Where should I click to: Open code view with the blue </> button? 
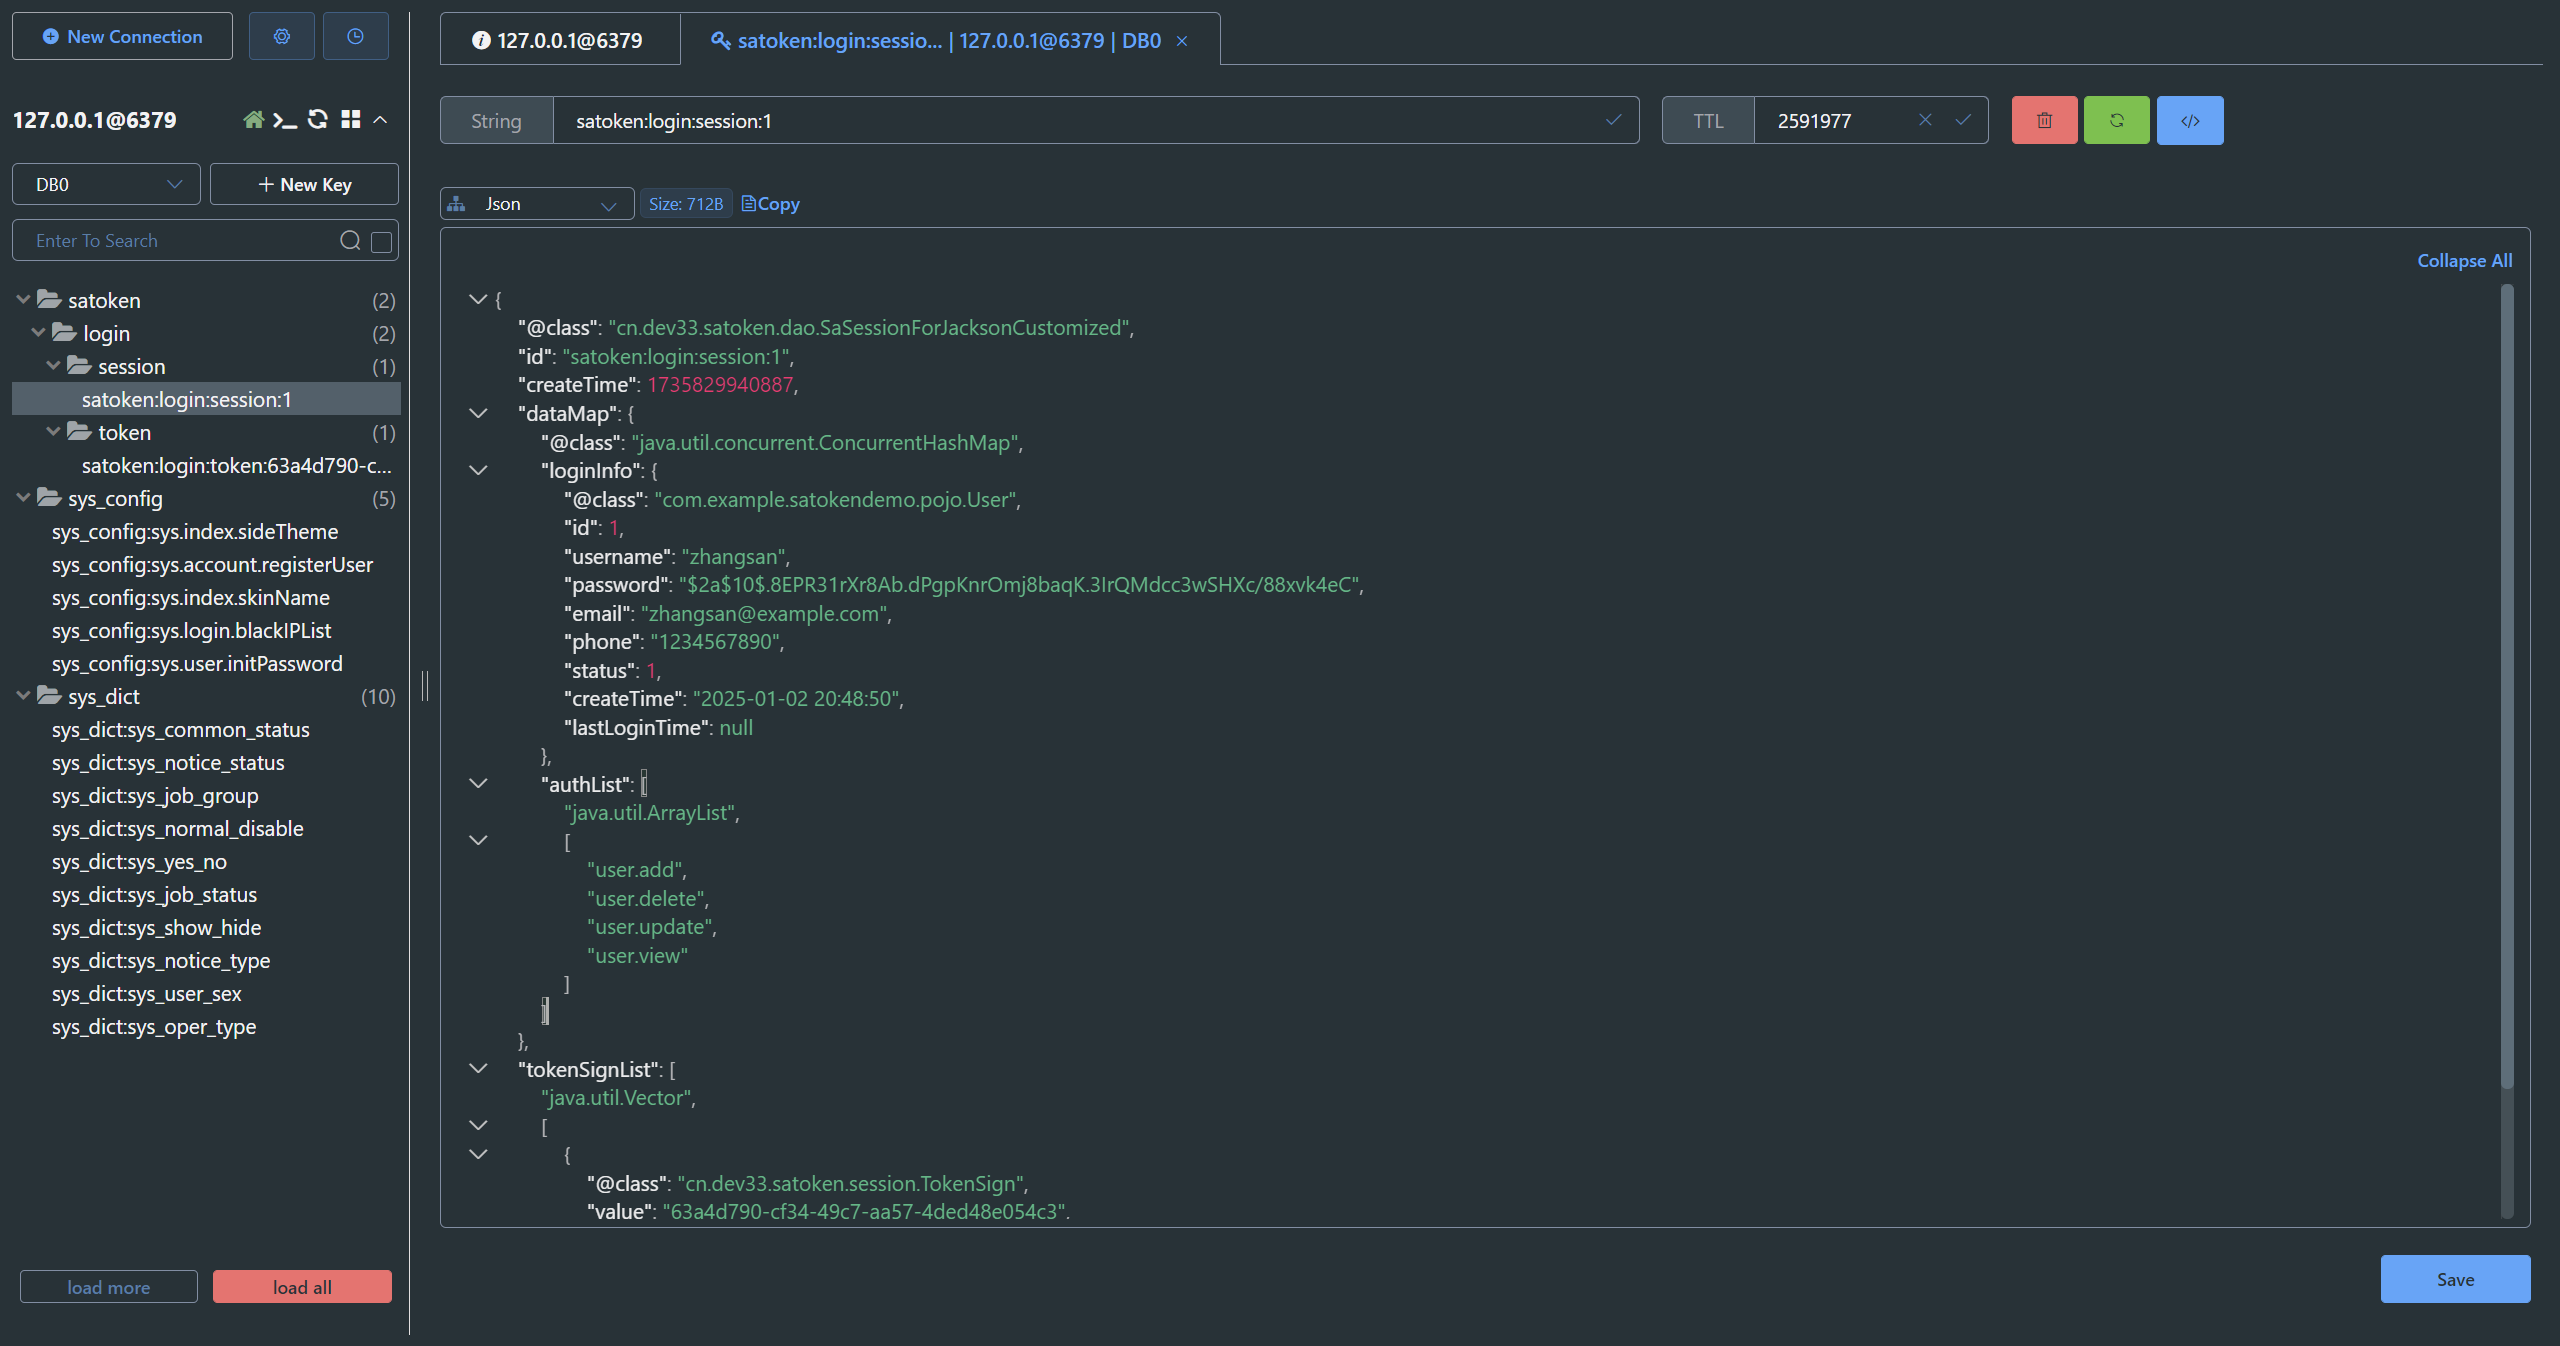pos(2189,120)
